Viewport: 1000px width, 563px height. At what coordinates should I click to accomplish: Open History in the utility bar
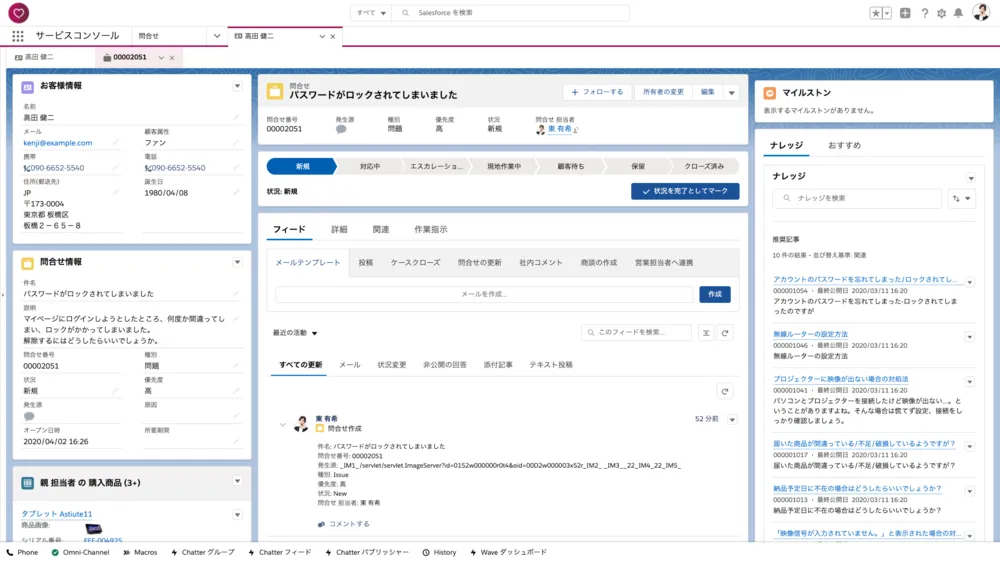(x=439, y=552)
